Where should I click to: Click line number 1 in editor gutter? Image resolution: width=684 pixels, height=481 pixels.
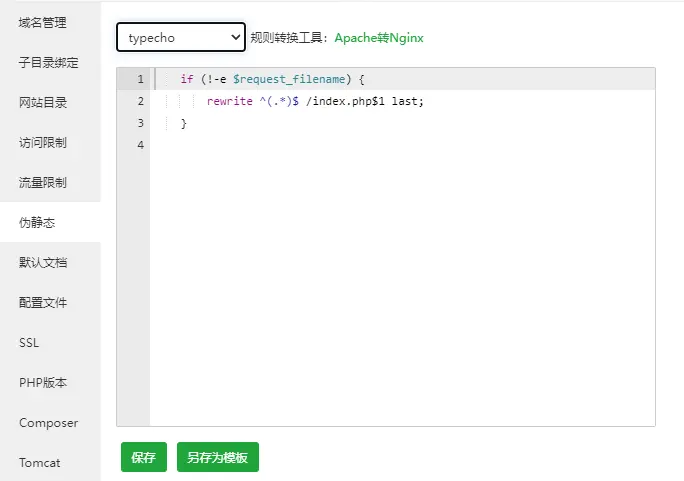pos(140,79)
